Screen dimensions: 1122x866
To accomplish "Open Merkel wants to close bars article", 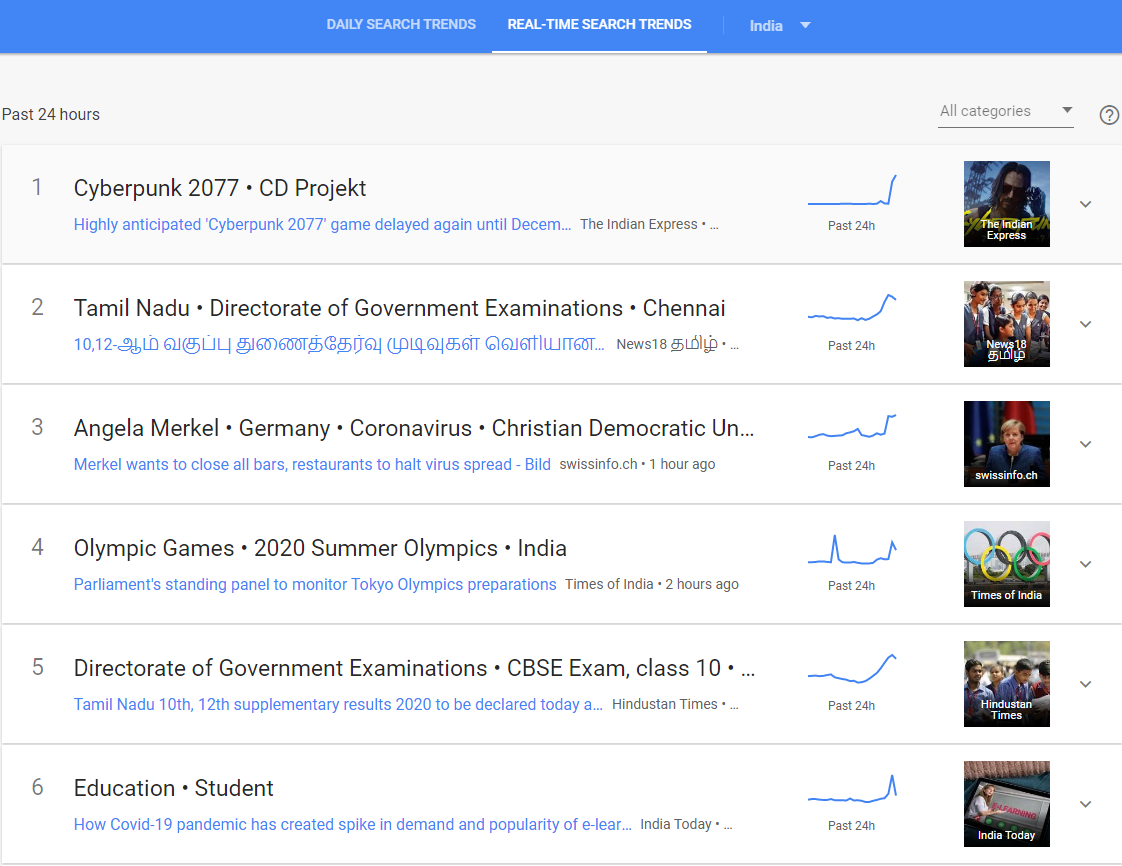I will [x=312, y=464].
